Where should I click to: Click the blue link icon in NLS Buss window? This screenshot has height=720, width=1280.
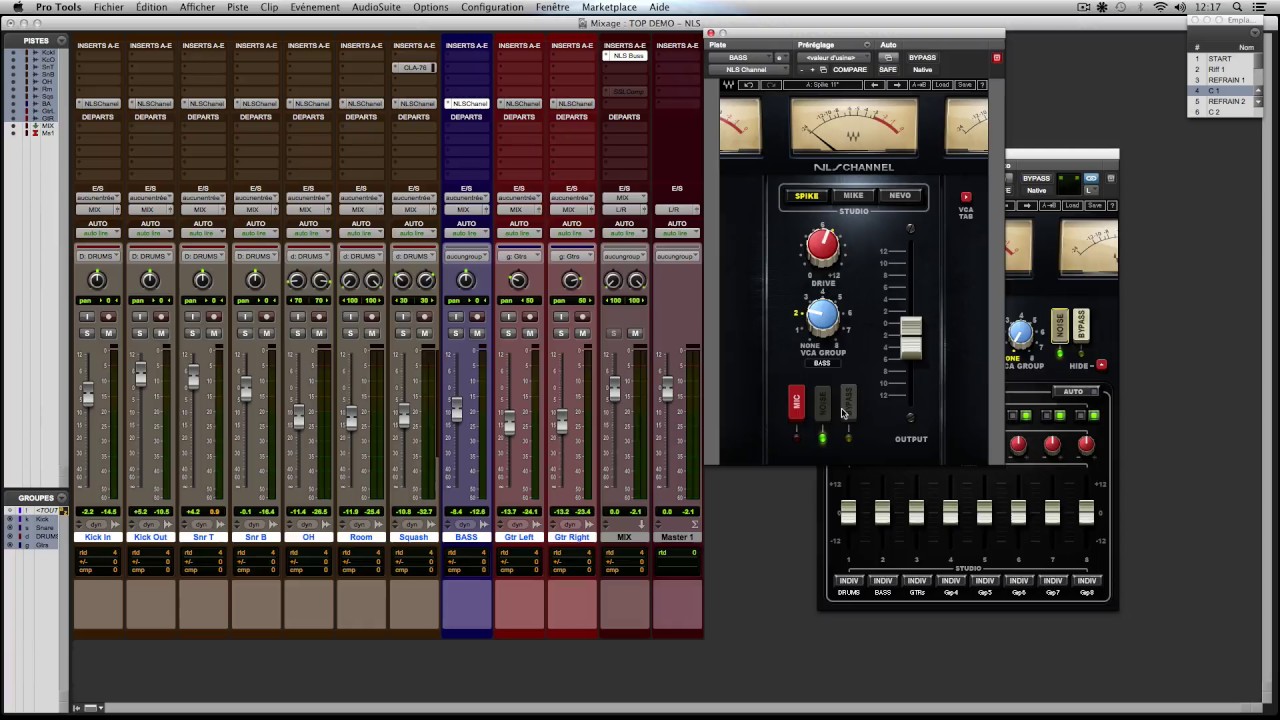pyautogui.click(x=1091, y=179)
